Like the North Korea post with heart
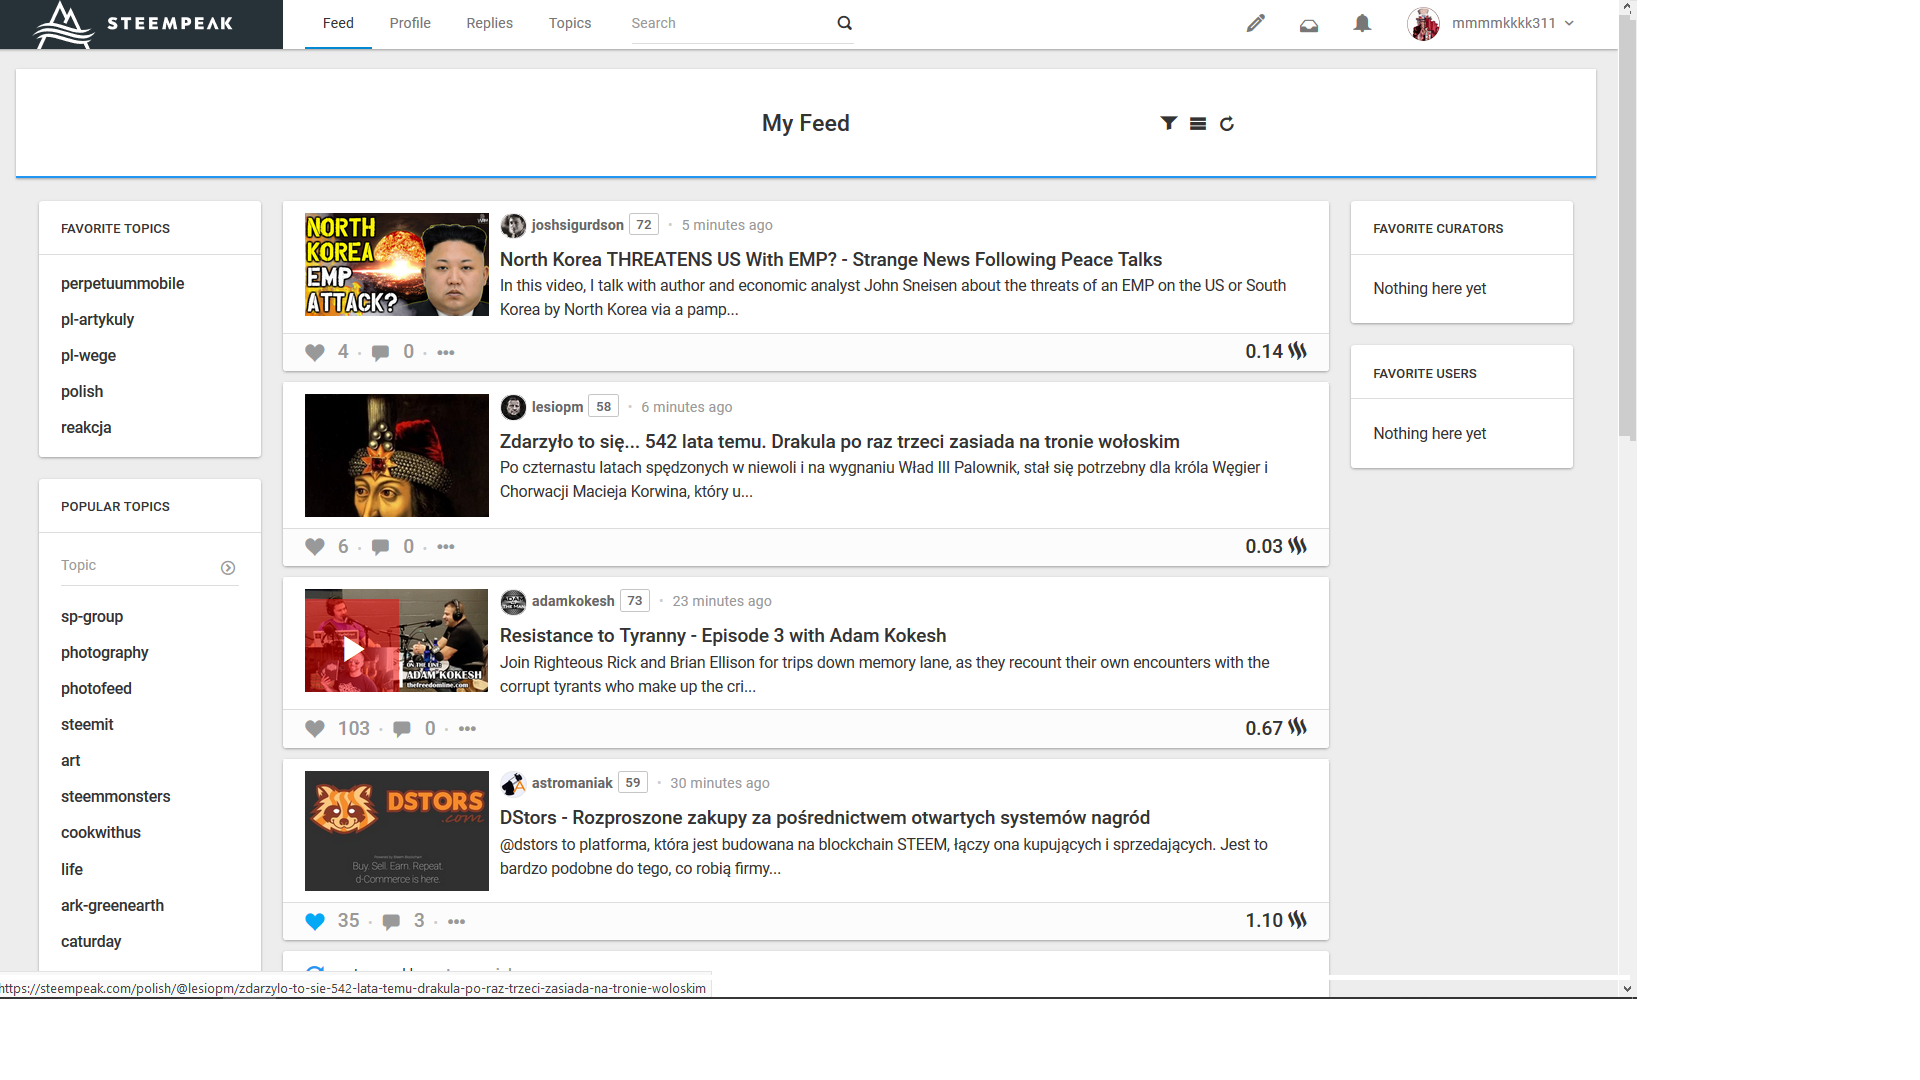The image size is (1920, 1080). click(x=315, y=352)
